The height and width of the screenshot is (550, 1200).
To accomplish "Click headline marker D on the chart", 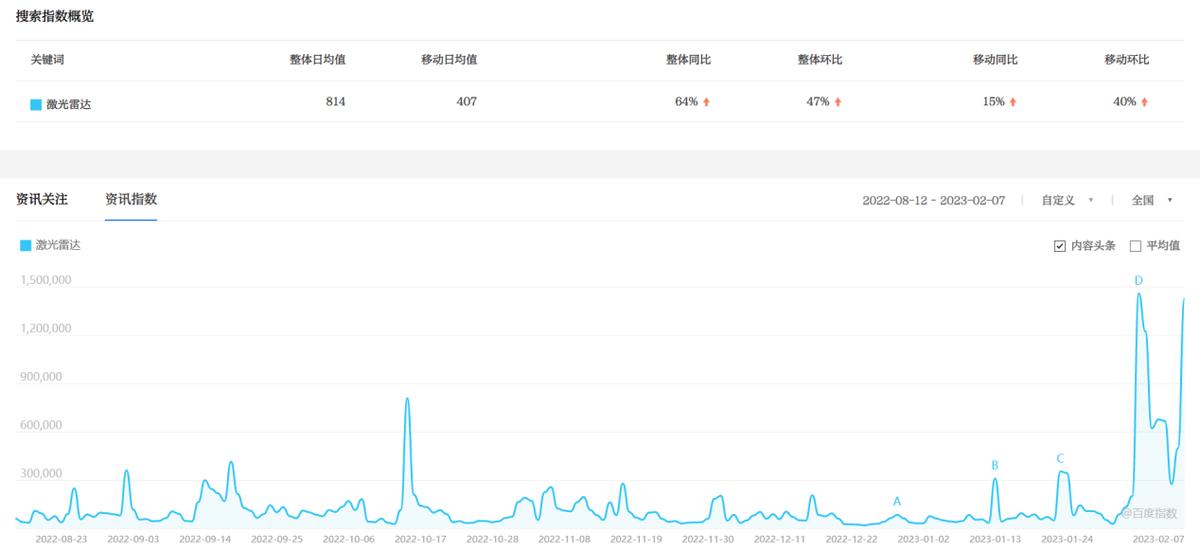I will (x=1138, y=281).
